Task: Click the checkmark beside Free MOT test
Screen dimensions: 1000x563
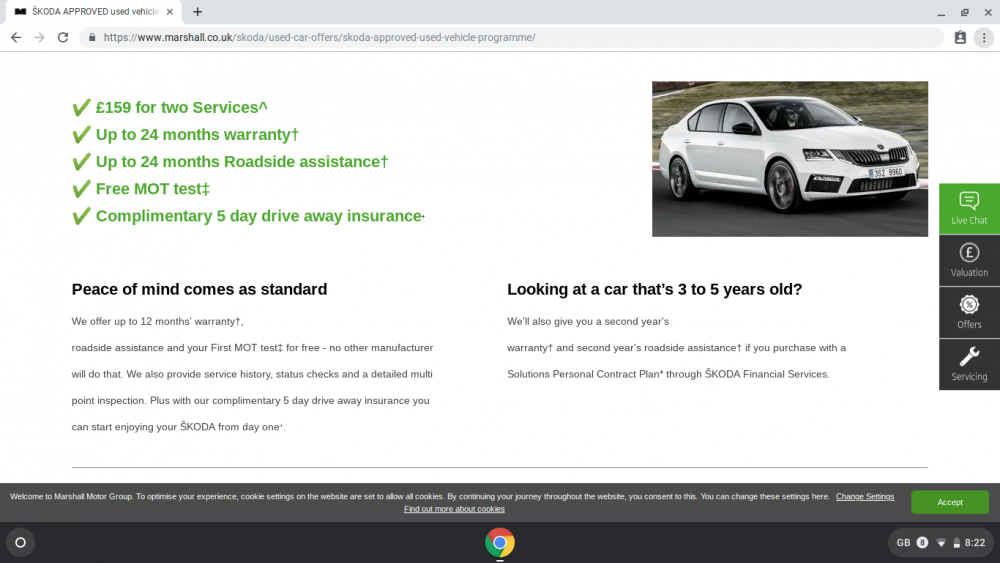Action: (82, 189)
